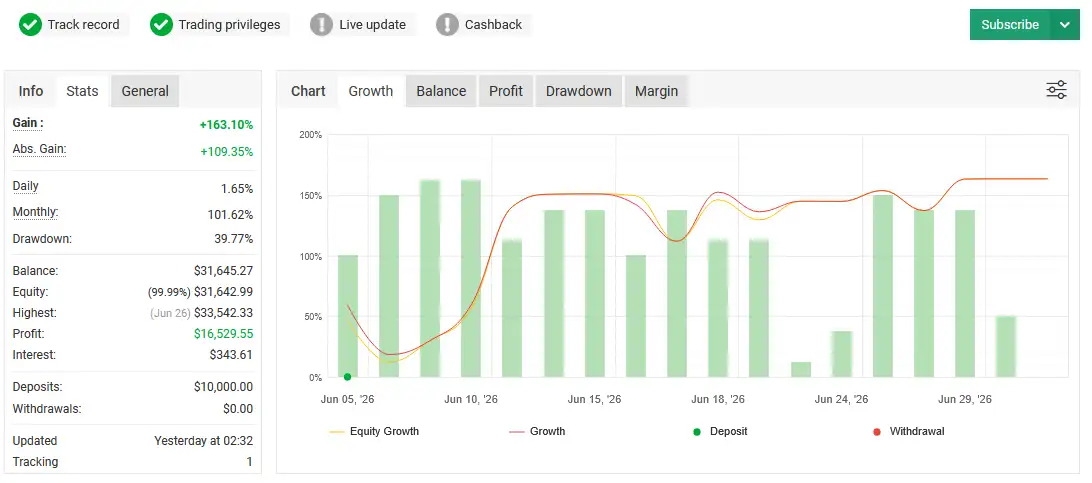1092x483 pixels.
Task: Click the Track record green checkmark icon
Action: [x=30, y=25]
